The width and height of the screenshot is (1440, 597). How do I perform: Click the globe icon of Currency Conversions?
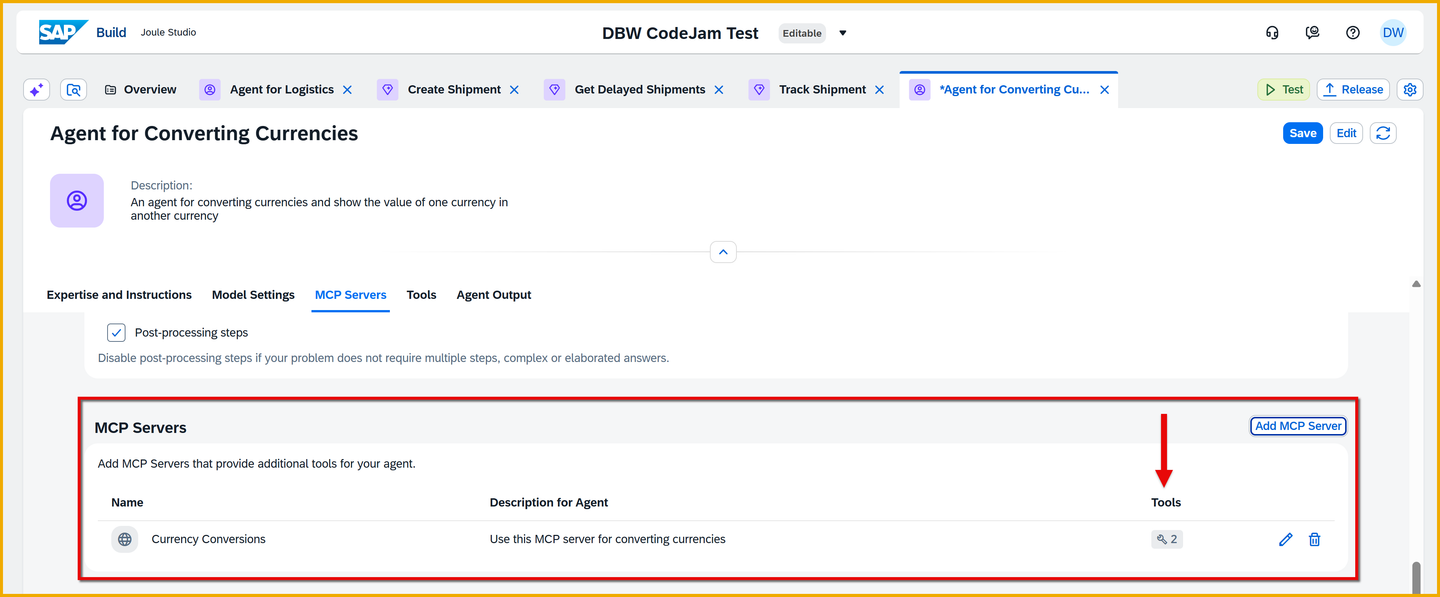125,540
